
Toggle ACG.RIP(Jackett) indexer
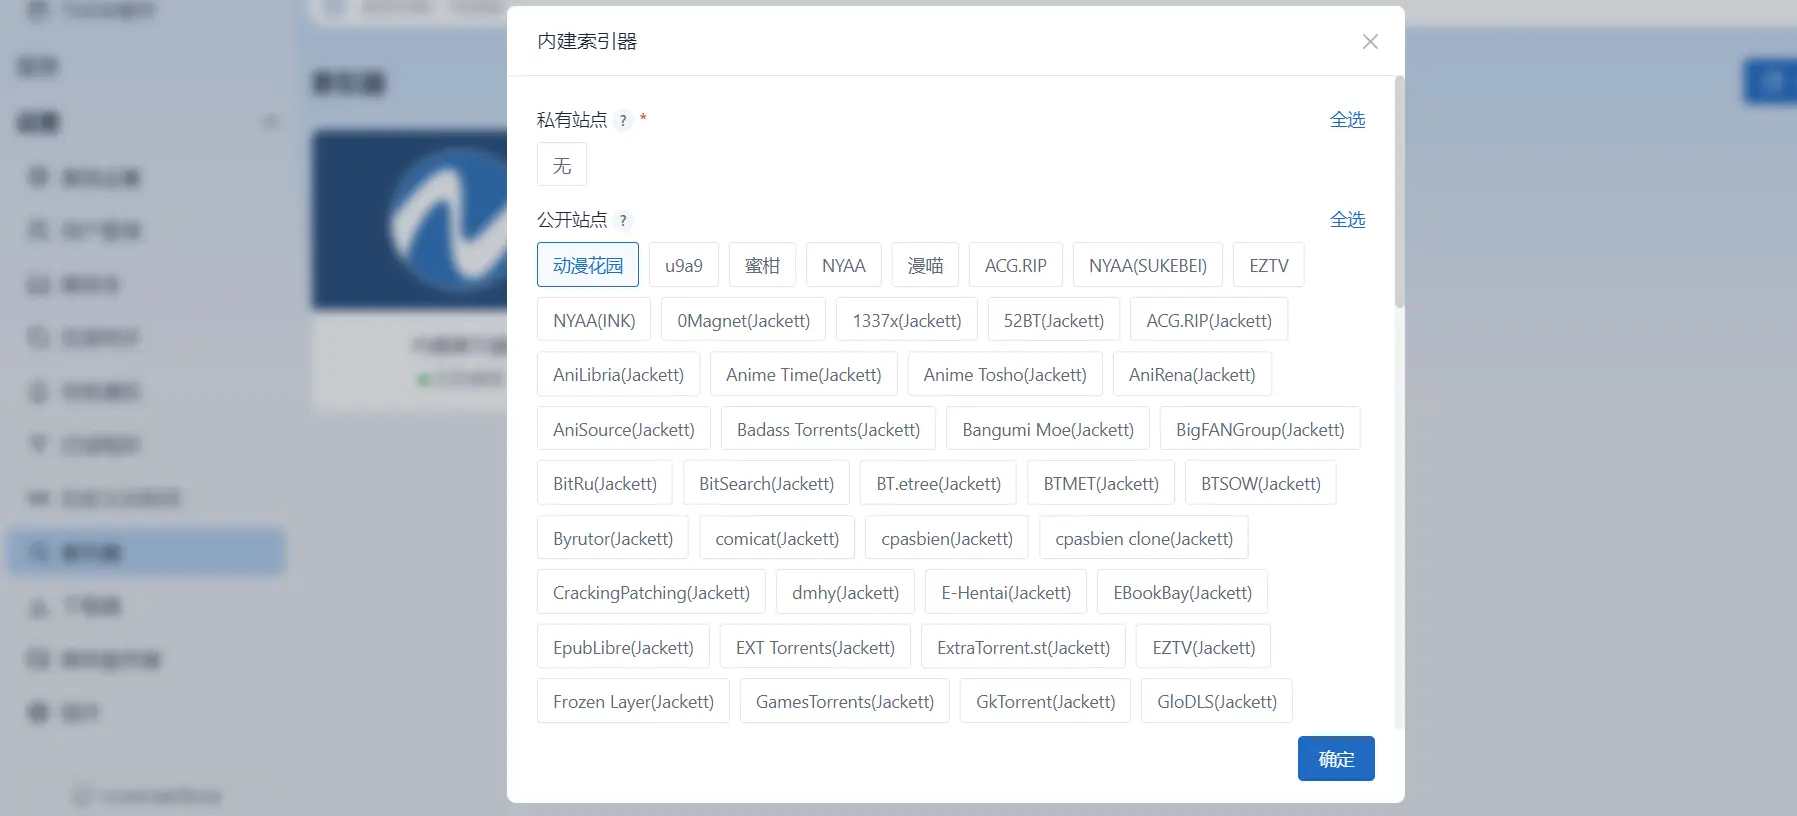tap(1209, 320)
